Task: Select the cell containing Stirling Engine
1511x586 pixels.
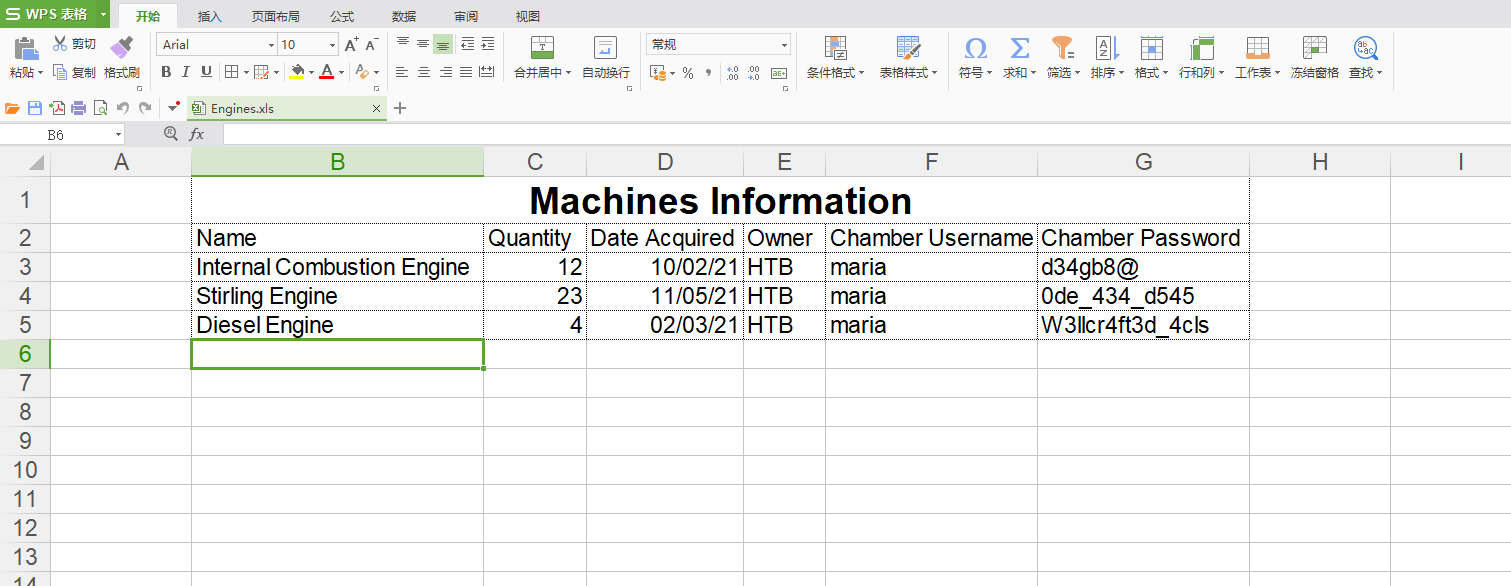Action: click(x=337, y=296)
